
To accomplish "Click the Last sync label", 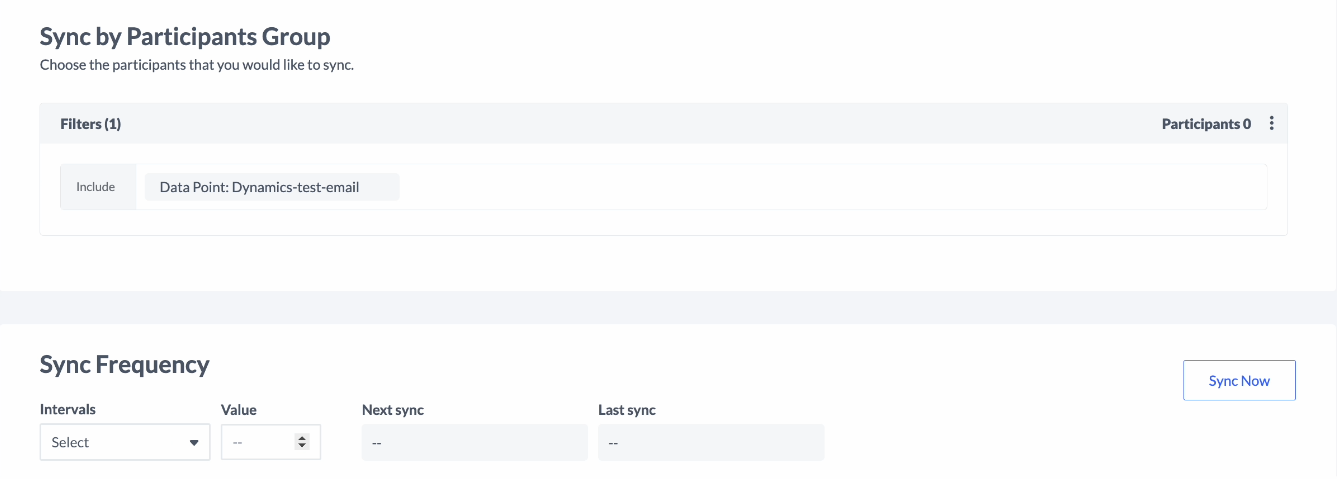I will [627, 410].
